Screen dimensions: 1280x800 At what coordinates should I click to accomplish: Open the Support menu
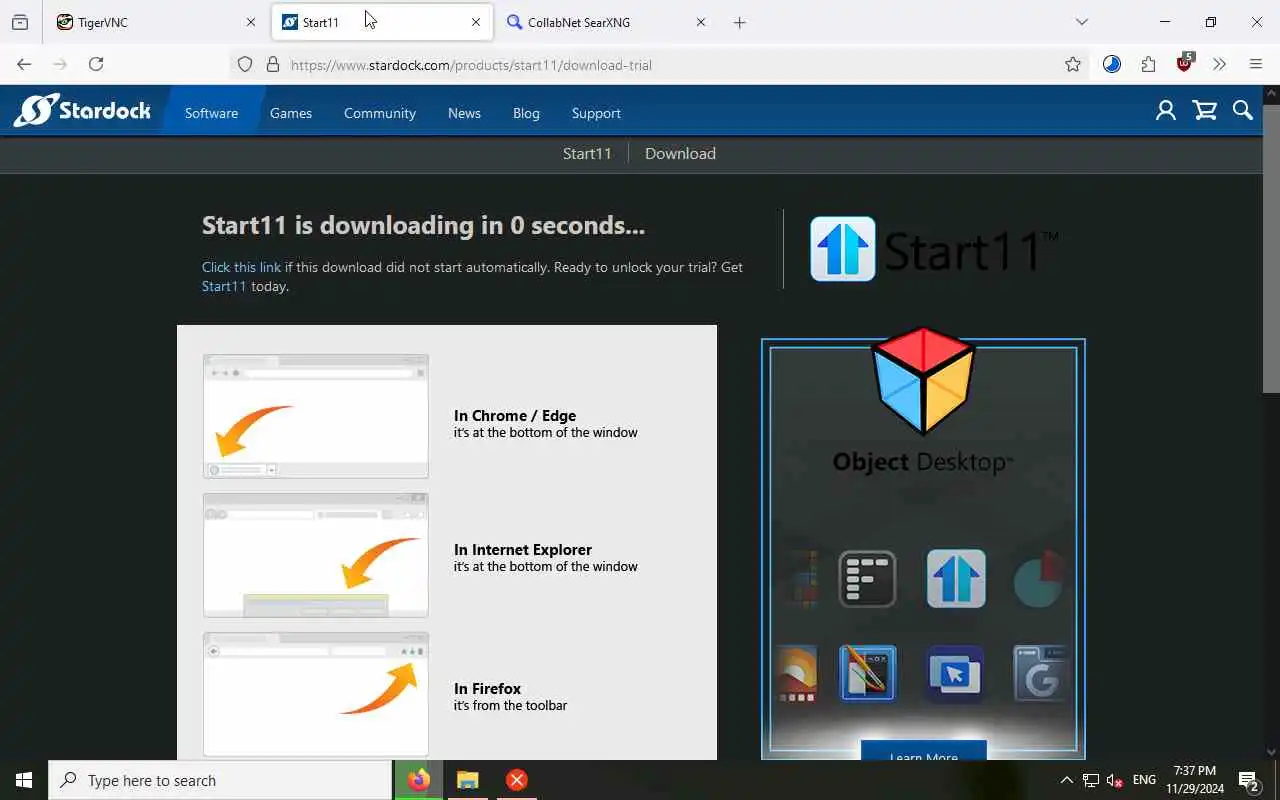click(x=596, y=113)
